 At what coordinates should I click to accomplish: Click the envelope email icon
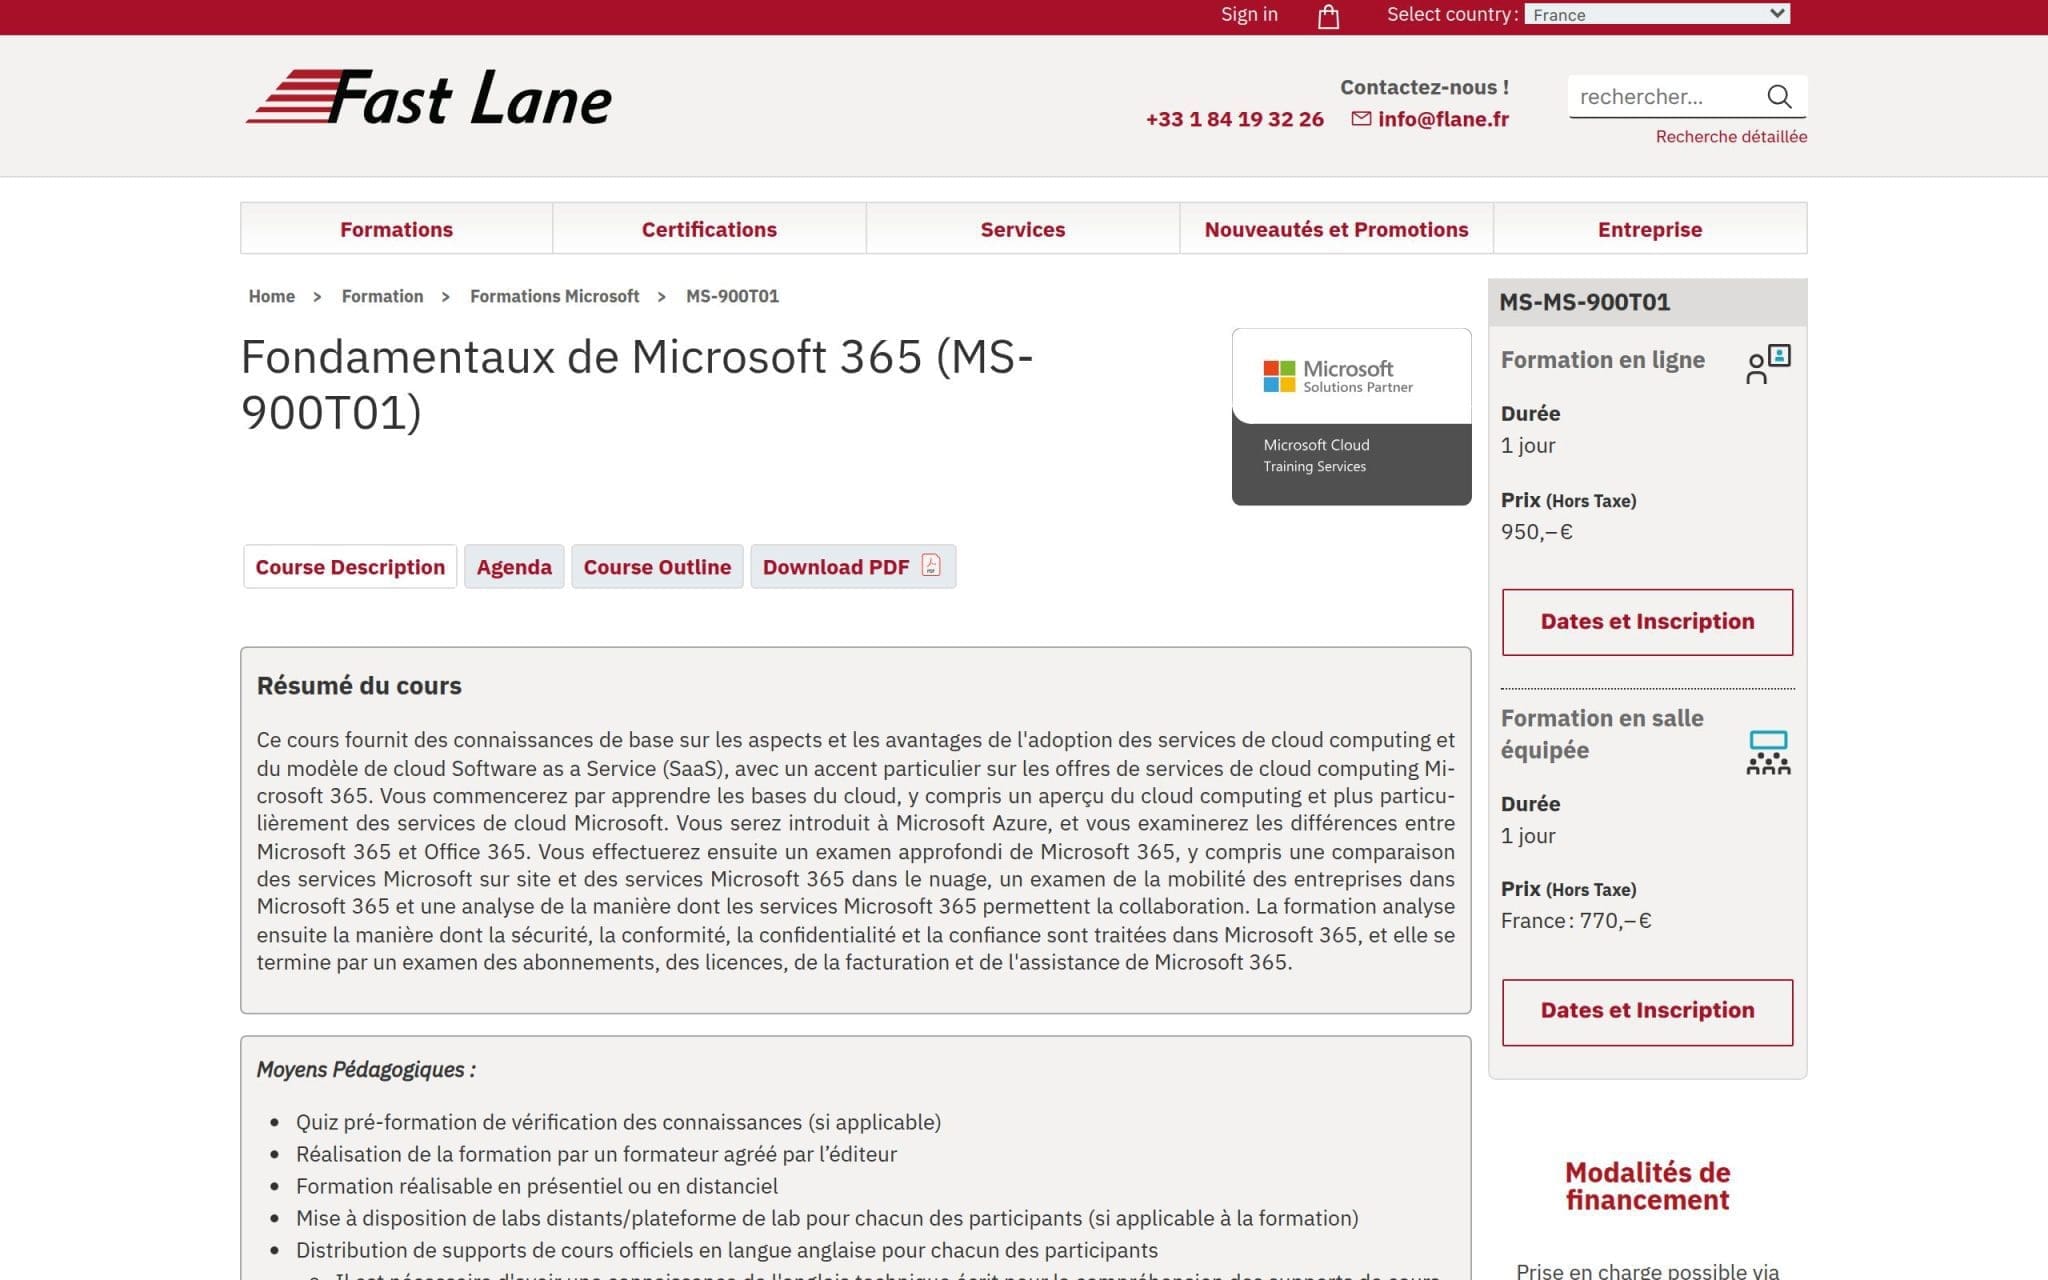1361,118
